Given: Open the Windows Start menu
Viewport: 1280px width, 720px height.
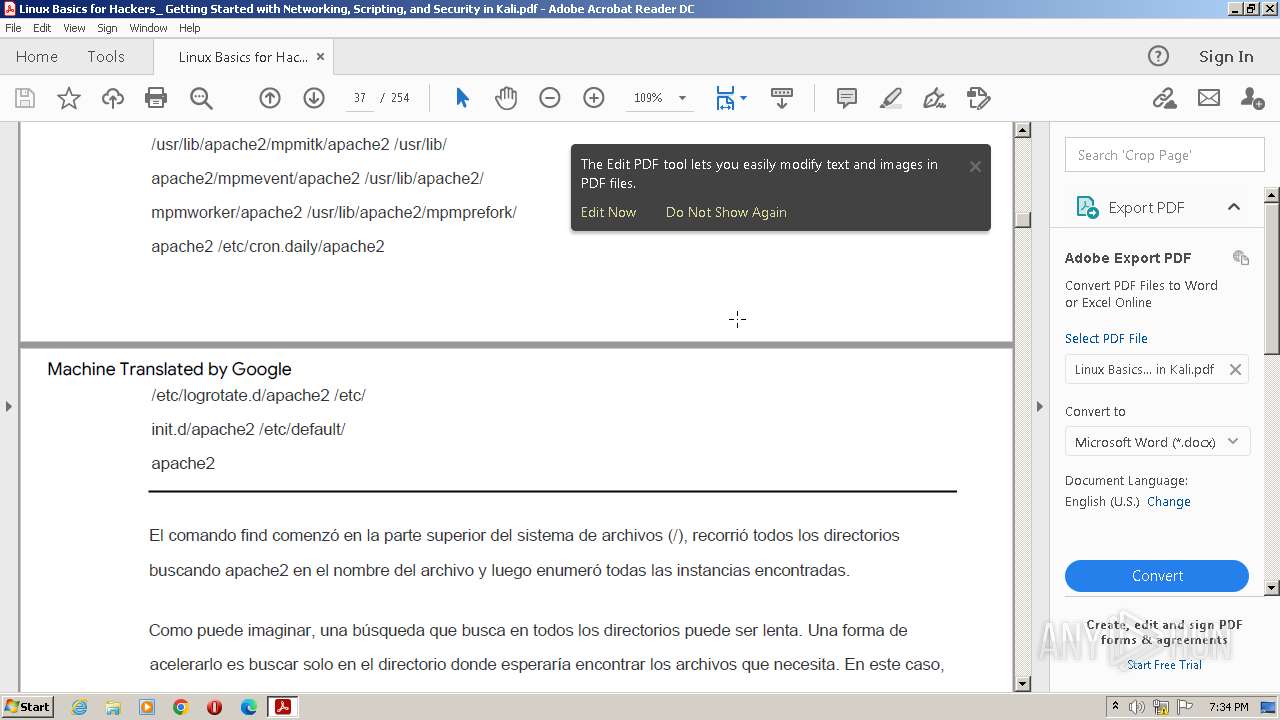Looking at the screenshot, I should point(27,707).
